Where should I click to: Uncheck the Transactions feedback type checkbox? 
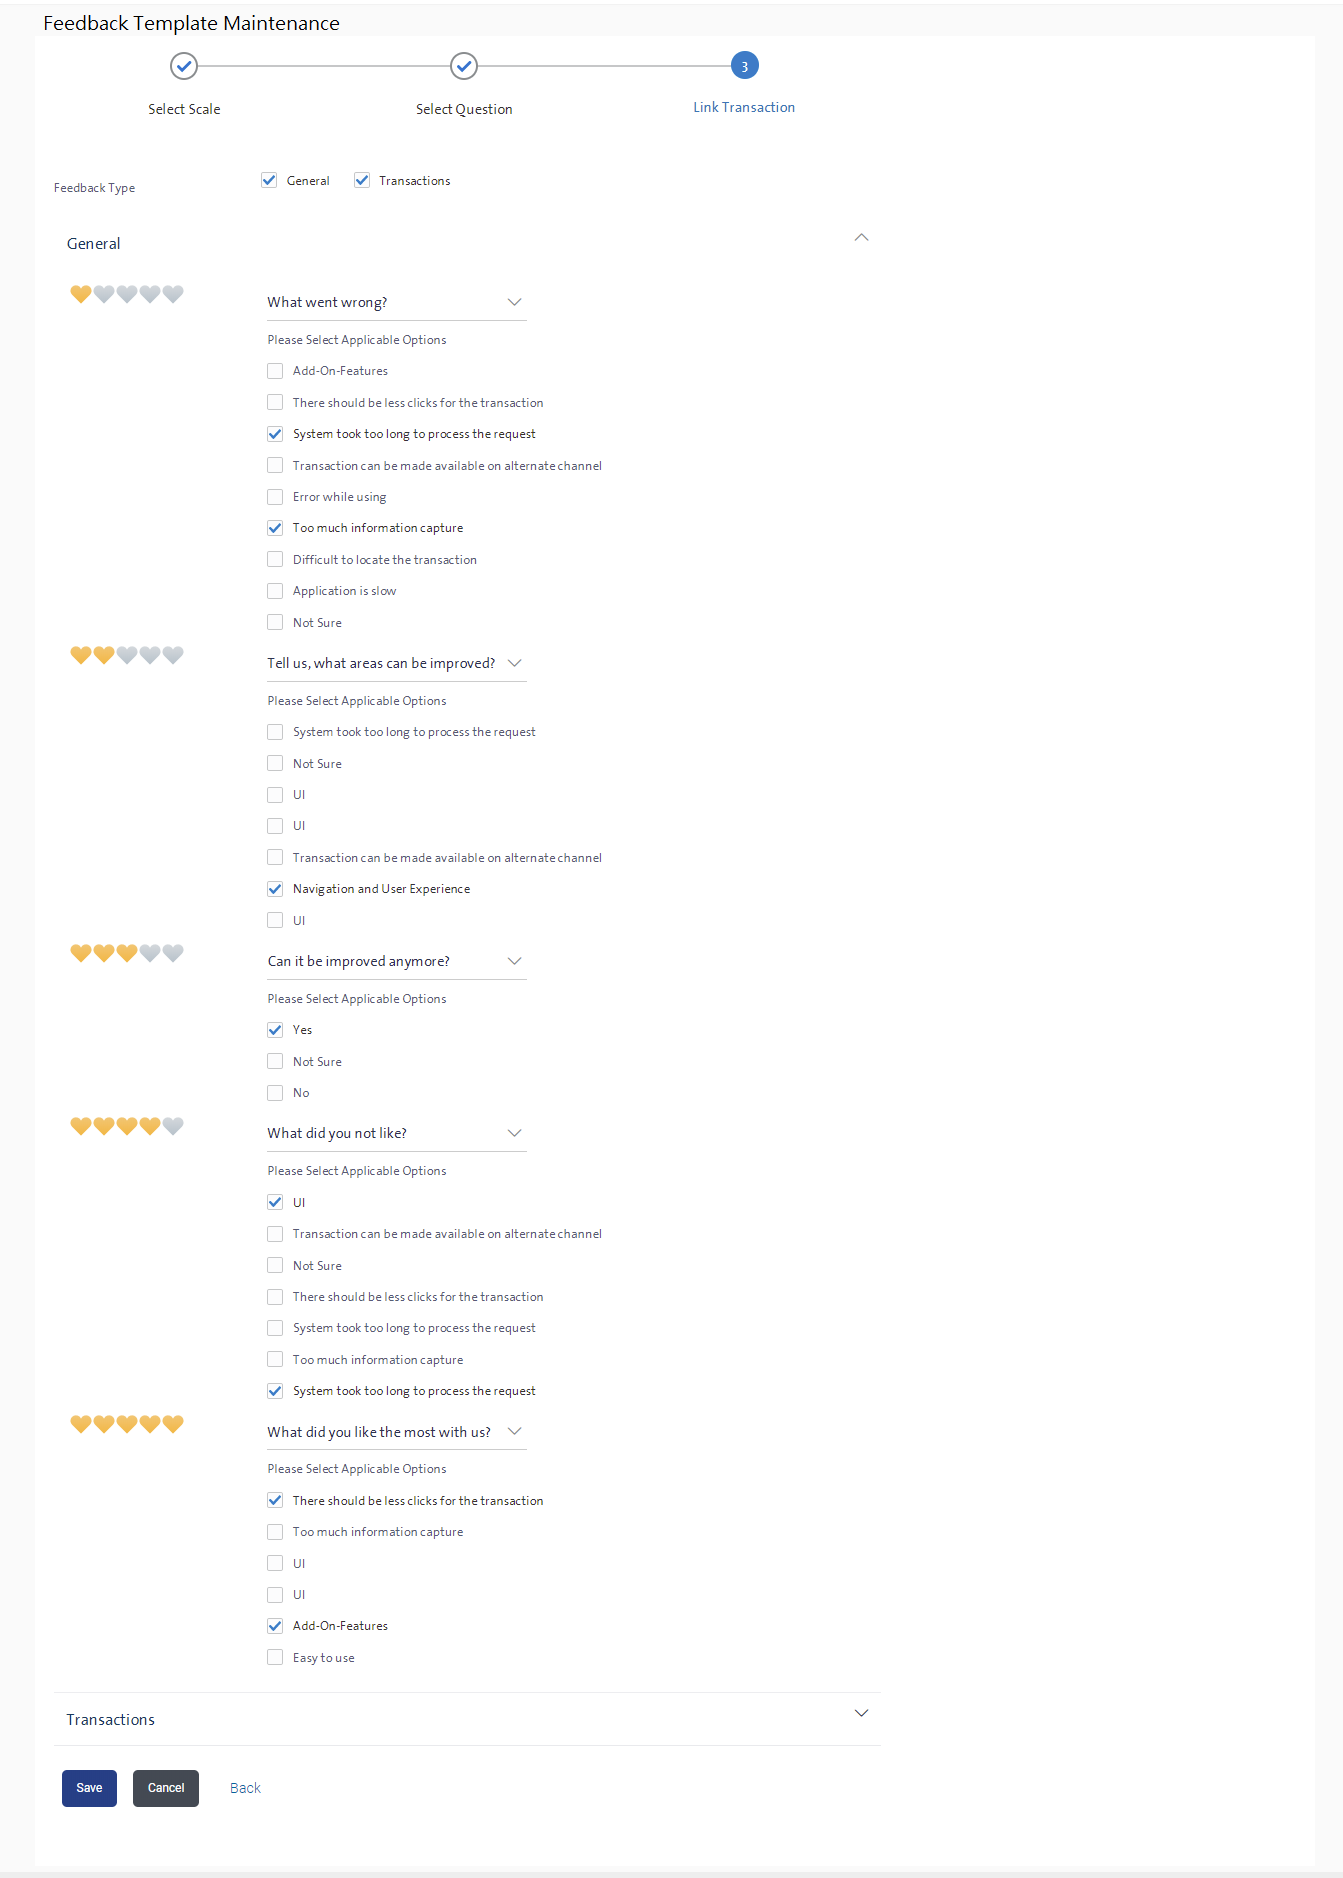pos(362,181)
